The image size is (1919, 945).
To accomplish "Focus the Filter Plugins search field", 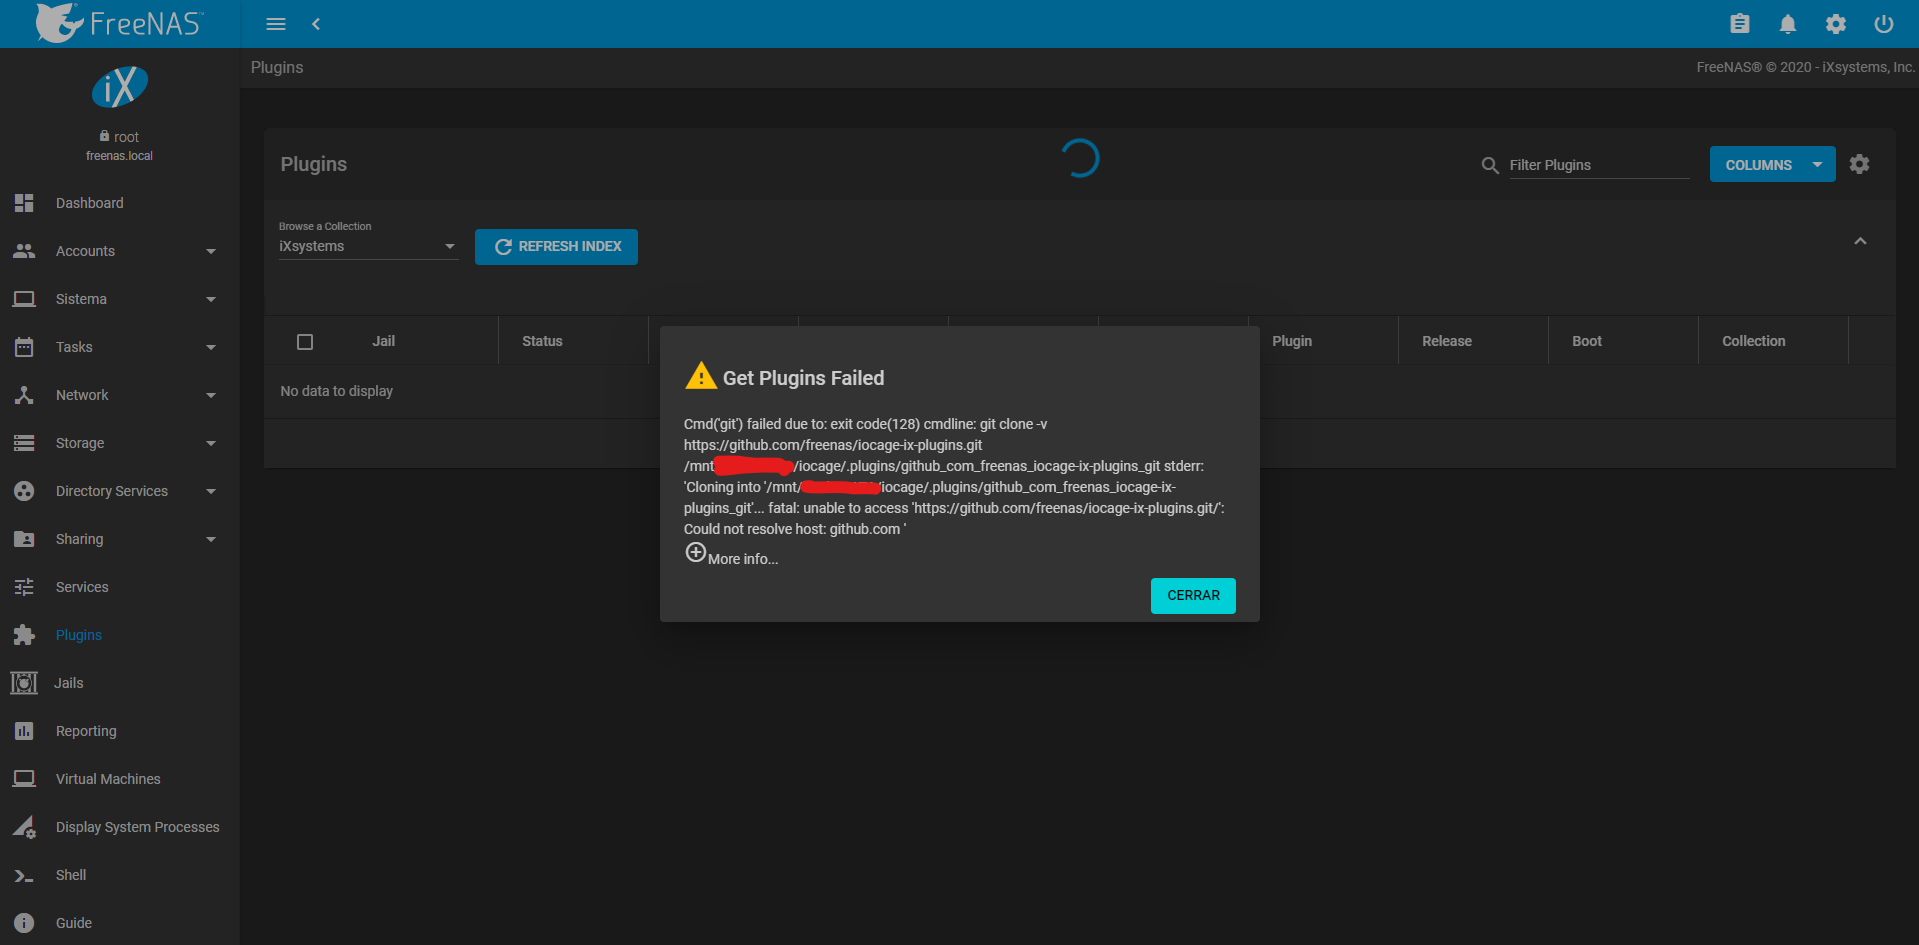I will 1599,165.
